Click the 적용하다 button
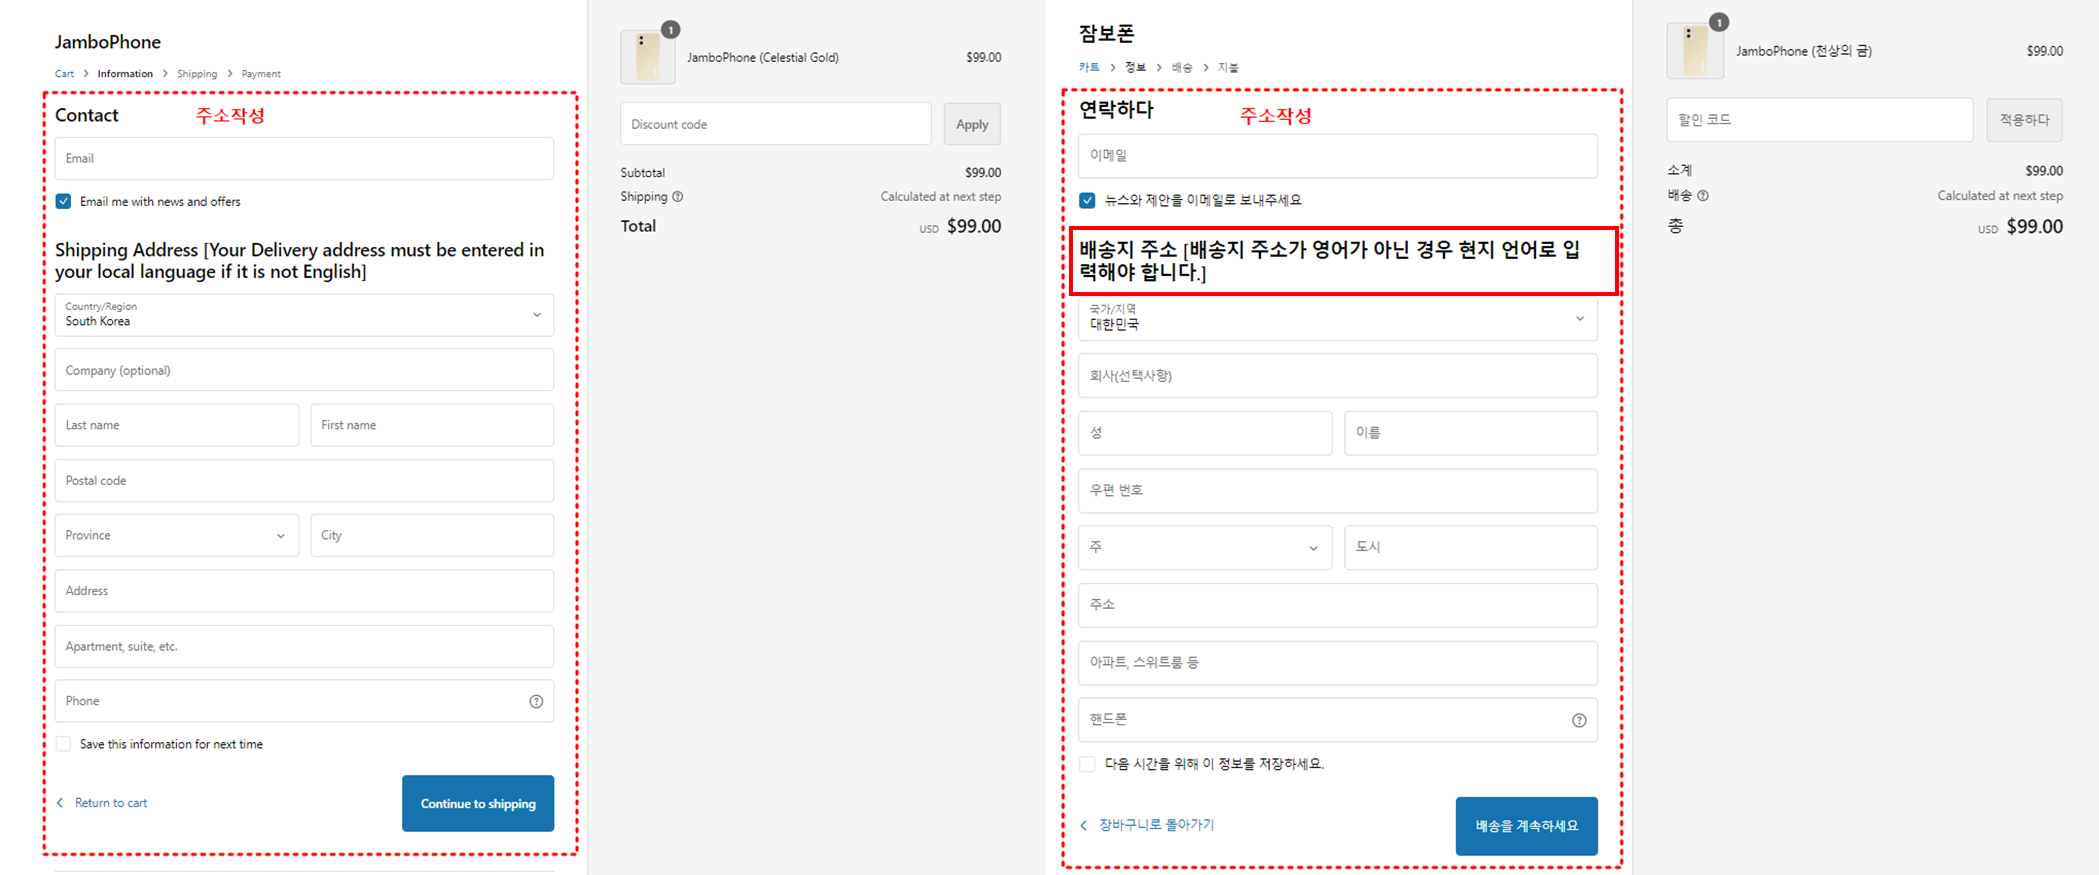The width and height of the screenshot is (2099, 875). click(x=2024, y=120)
